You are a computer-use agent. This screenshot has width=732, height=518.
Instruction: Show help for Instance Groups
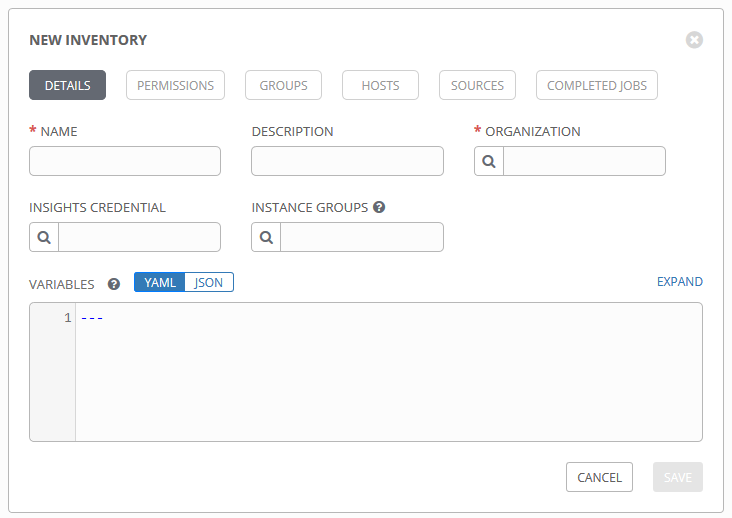click(379, 207)
